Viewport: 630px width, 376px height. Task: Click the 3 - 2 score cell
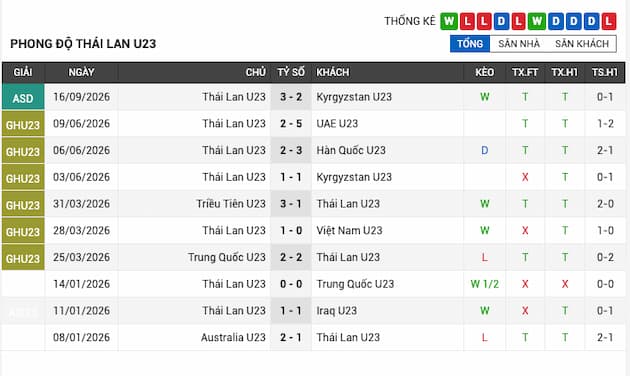pyautogui.click(x=291, y=97)
